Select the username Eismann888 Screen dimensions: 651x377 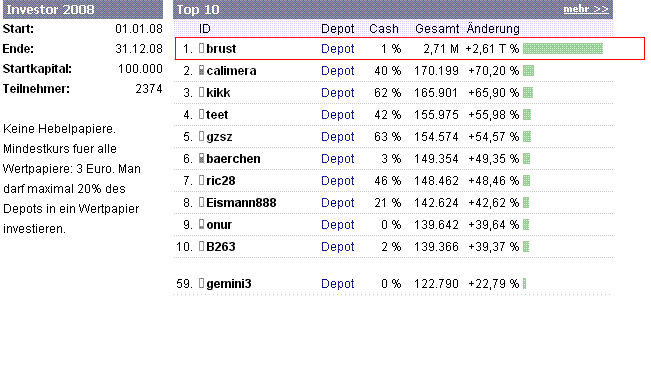click(x=241, y=203)
